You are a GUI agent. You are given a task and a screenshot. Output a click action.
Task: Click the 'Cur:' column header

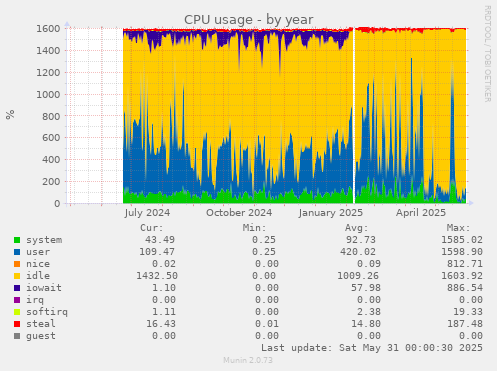[x=152, y=228]
